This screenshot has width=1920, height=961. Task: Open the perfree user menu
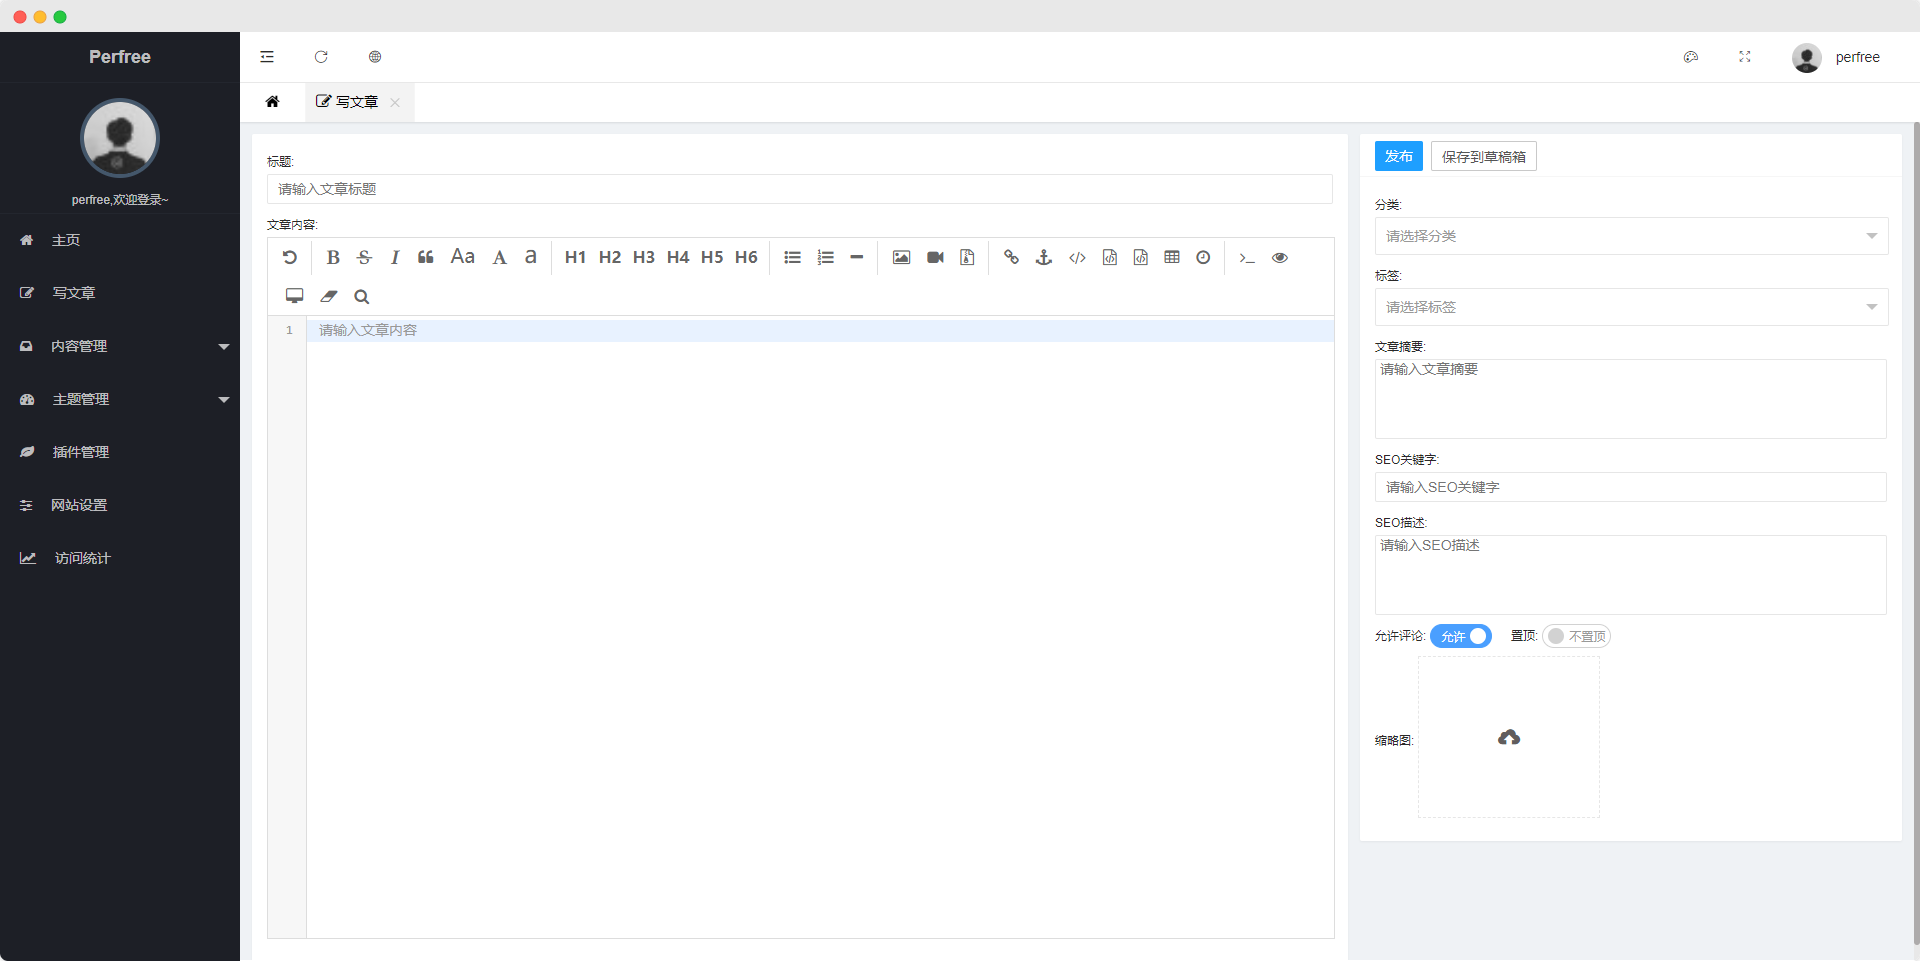tap(1836, 57)
